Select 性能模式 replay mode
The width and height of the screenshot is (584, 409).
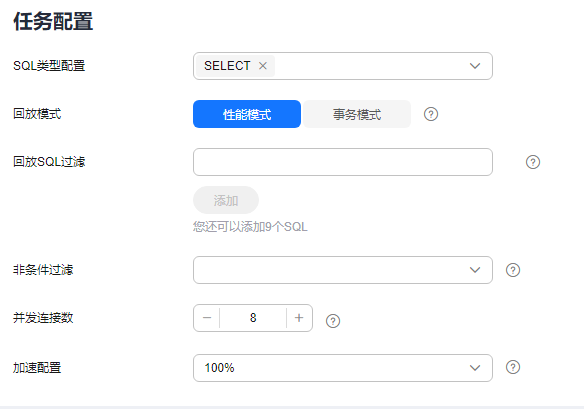pos(247,114)
